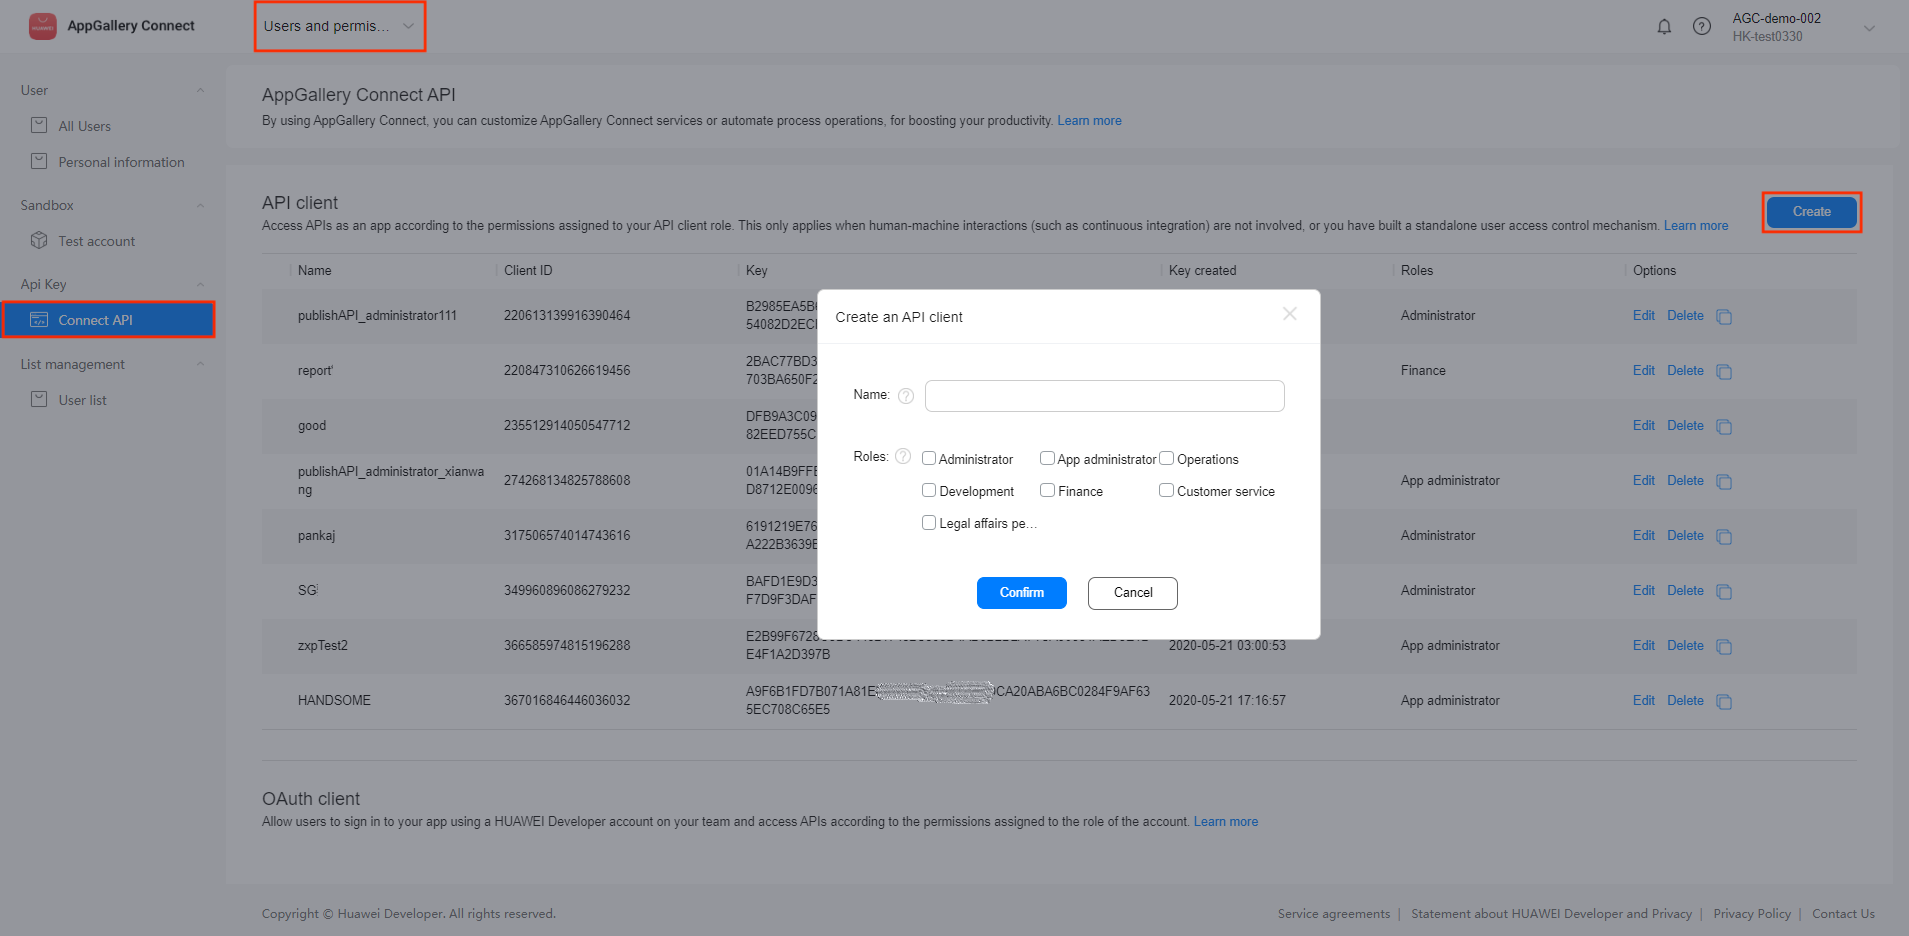The height and width of the screenshot is (936, 1909).
Task: Check the Administrator role checkbox
Action: point(929,458)
